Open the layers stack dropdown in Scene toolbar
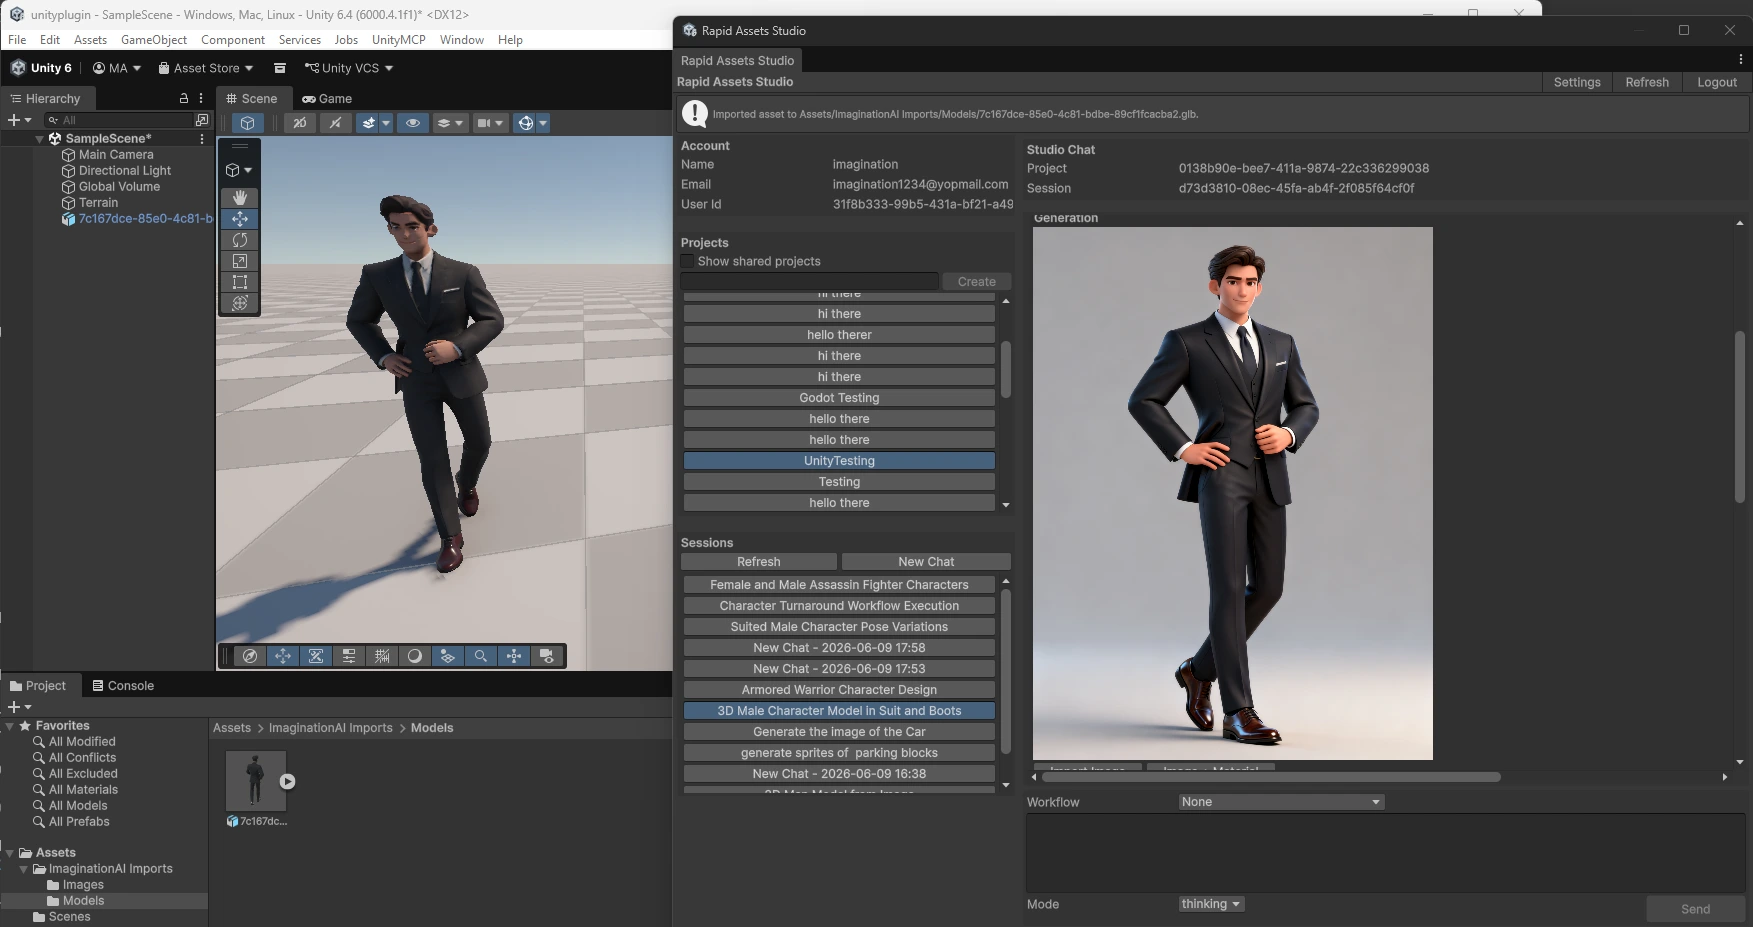Viewport: 1753px width, 927px height. (450, 123)
